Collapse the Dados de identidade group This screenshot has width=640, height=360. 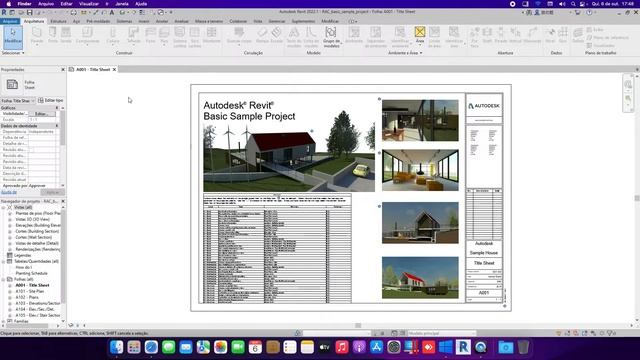pyautogui.click(x=57, y=126)
